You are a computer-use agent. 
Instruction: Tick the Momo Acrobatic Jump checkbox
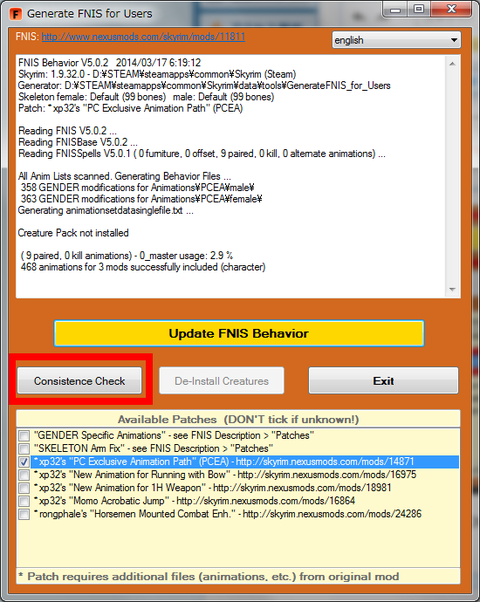pos(24,501)
